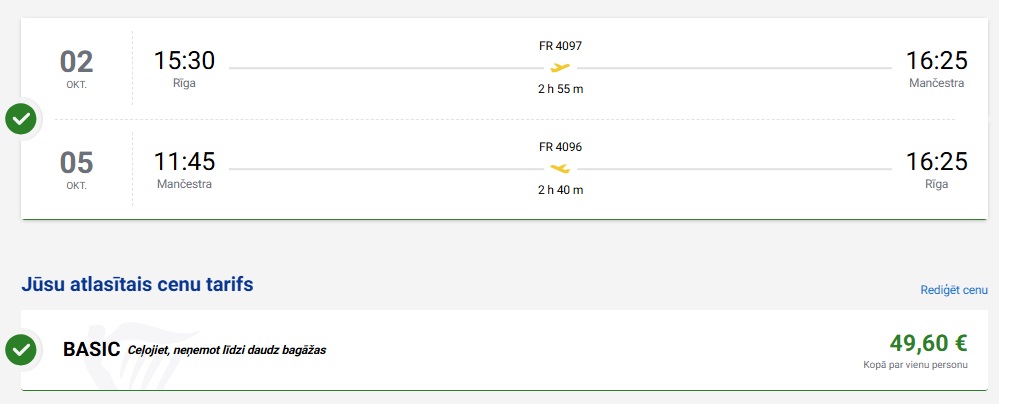Screen dimensions: 1024x404
Task: Click the Ceļojiet, neņemot līdzi daudz bagāžas text
Action: click(227, 350)
